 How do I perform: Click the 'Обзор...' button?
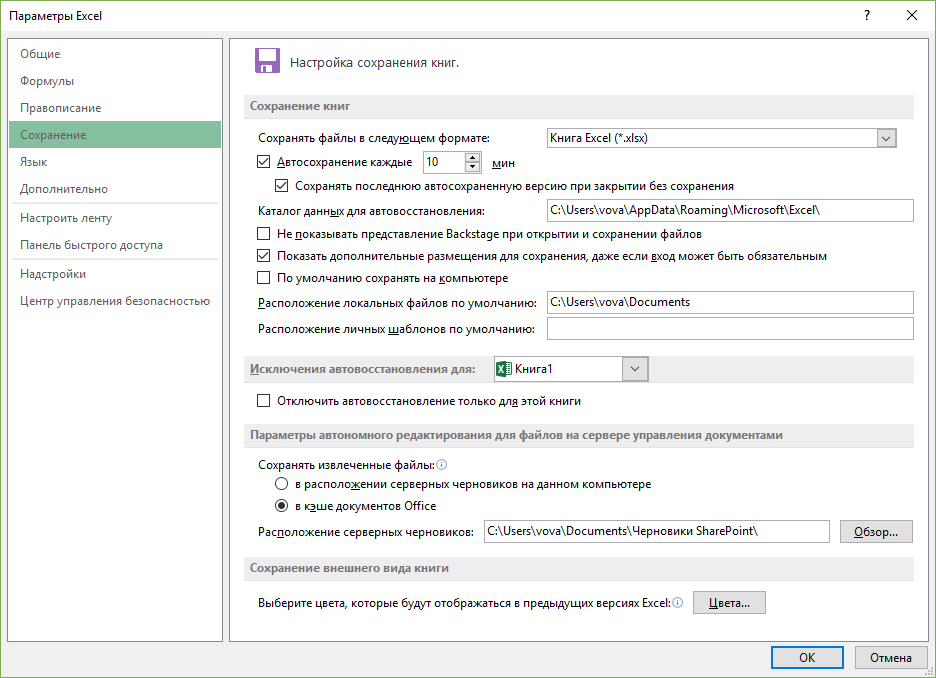click(x=875, y=532)
